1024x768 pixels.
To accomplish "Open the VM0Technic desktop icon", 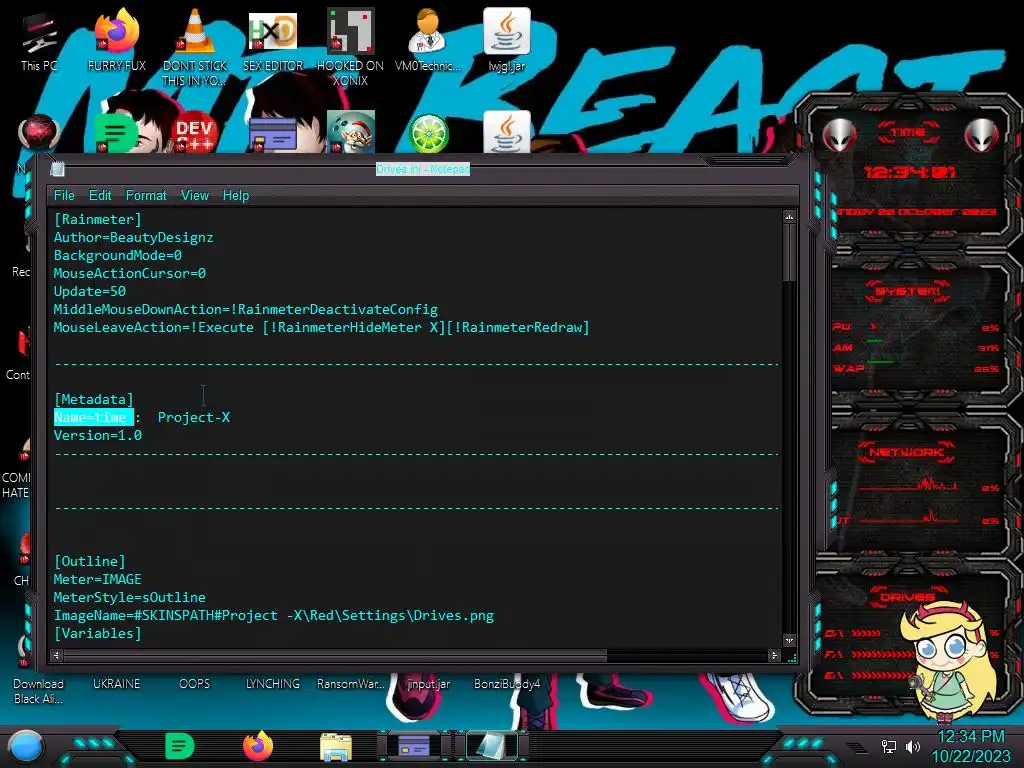I will pyautogui.click(x=428, y=40).
